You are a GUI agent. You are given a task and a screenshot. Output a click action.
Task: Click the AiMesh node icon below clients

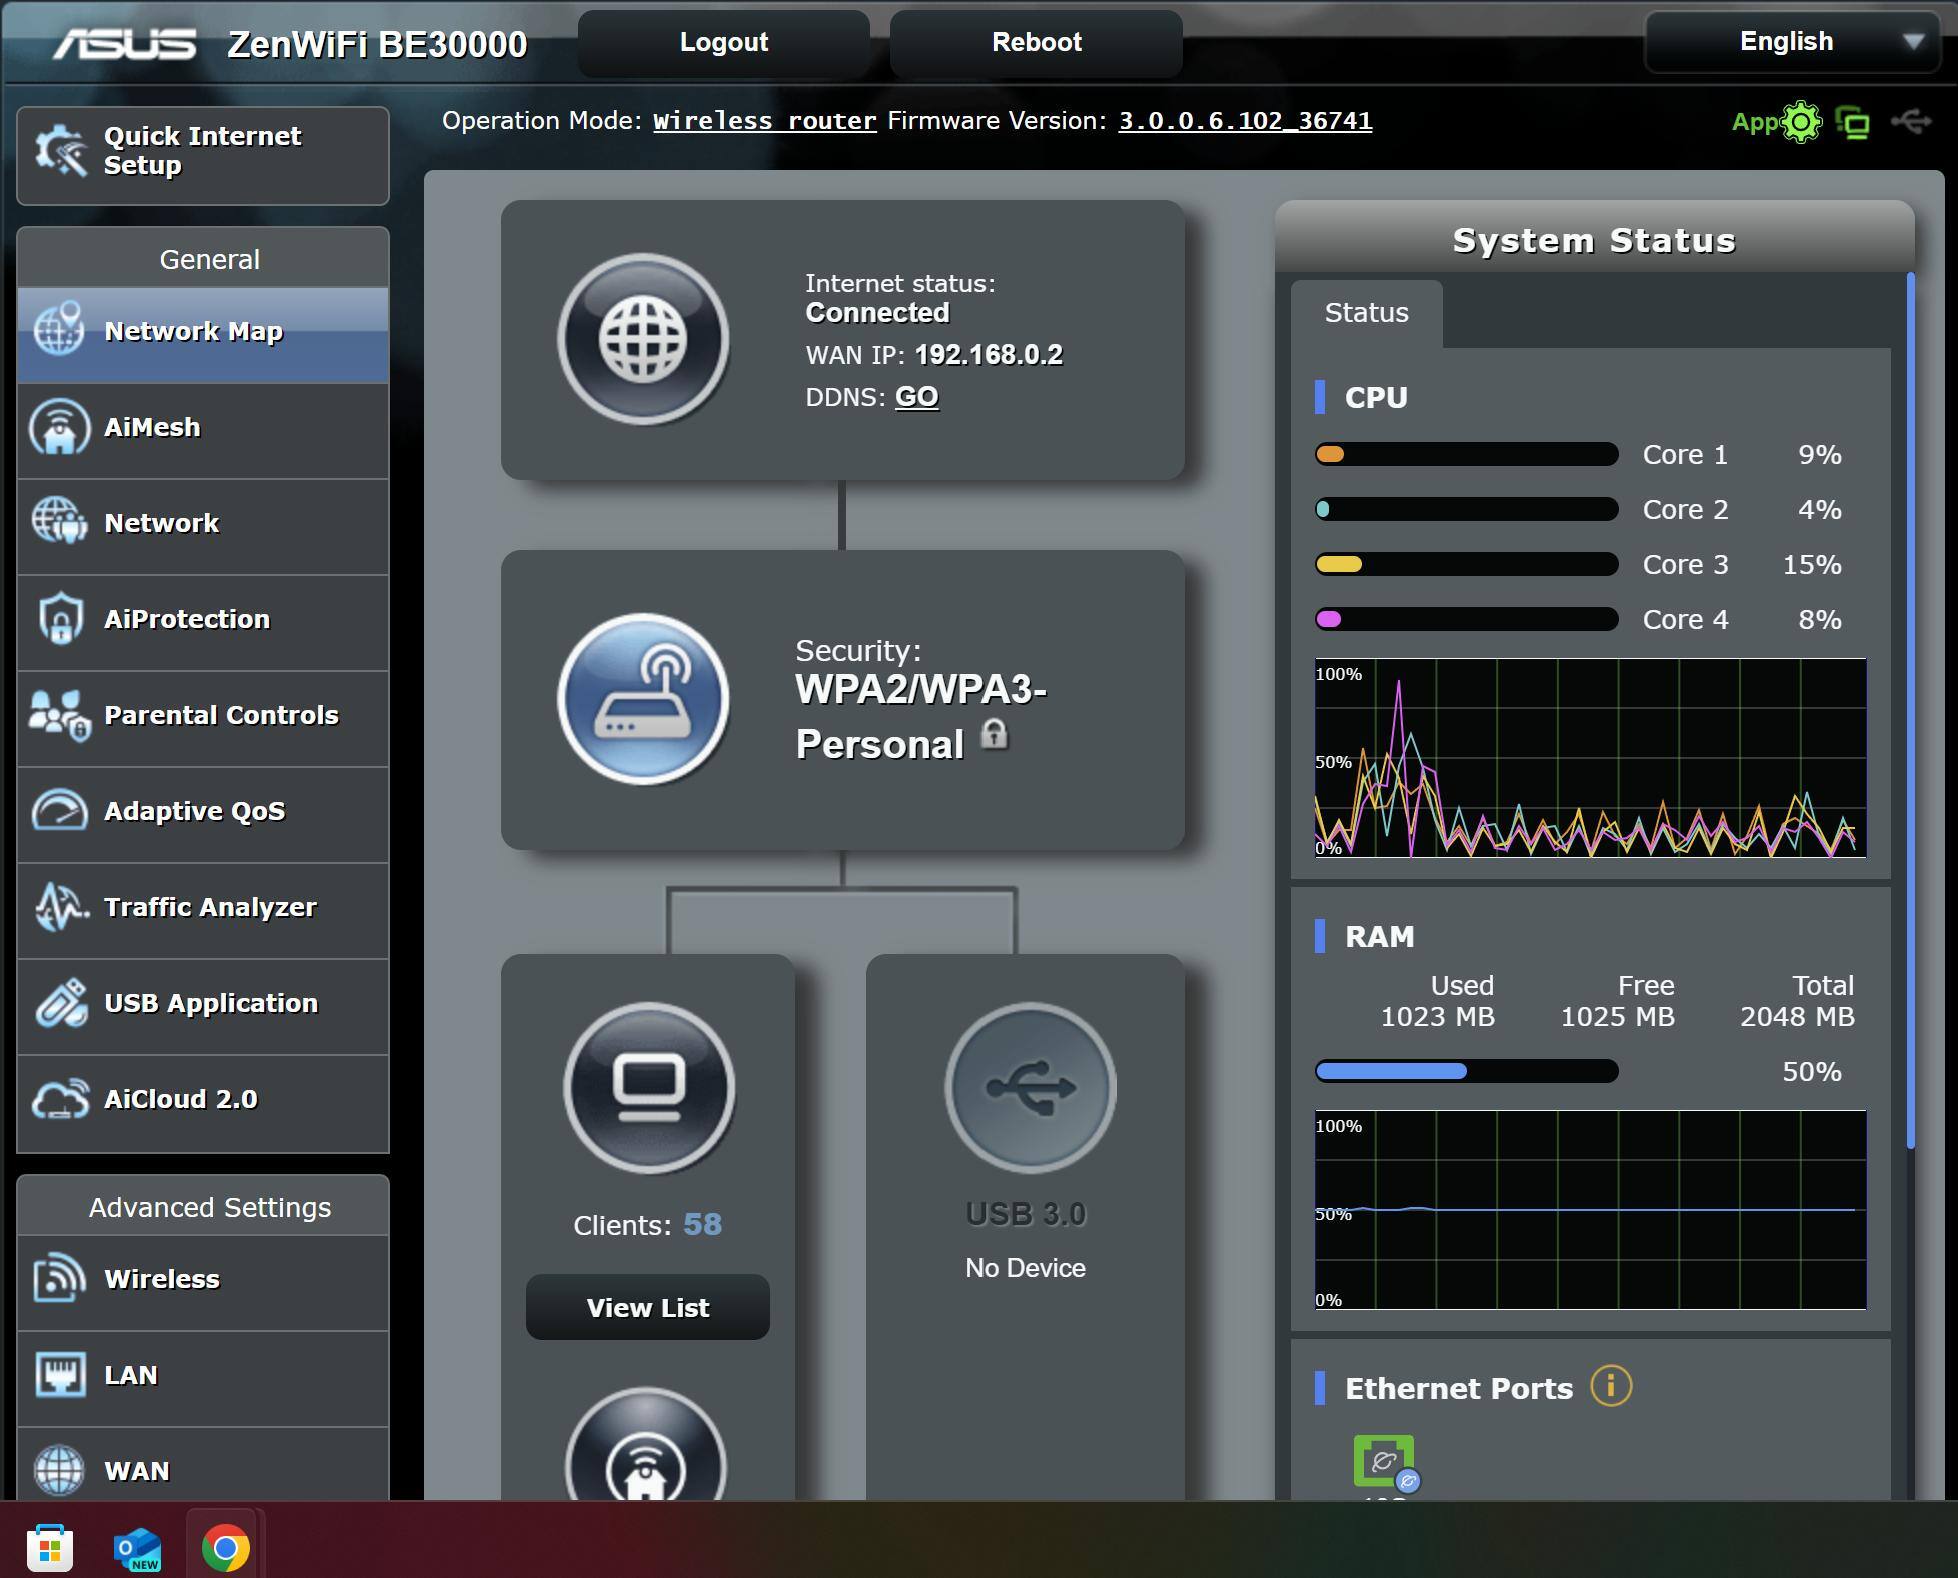[646, 1460]
